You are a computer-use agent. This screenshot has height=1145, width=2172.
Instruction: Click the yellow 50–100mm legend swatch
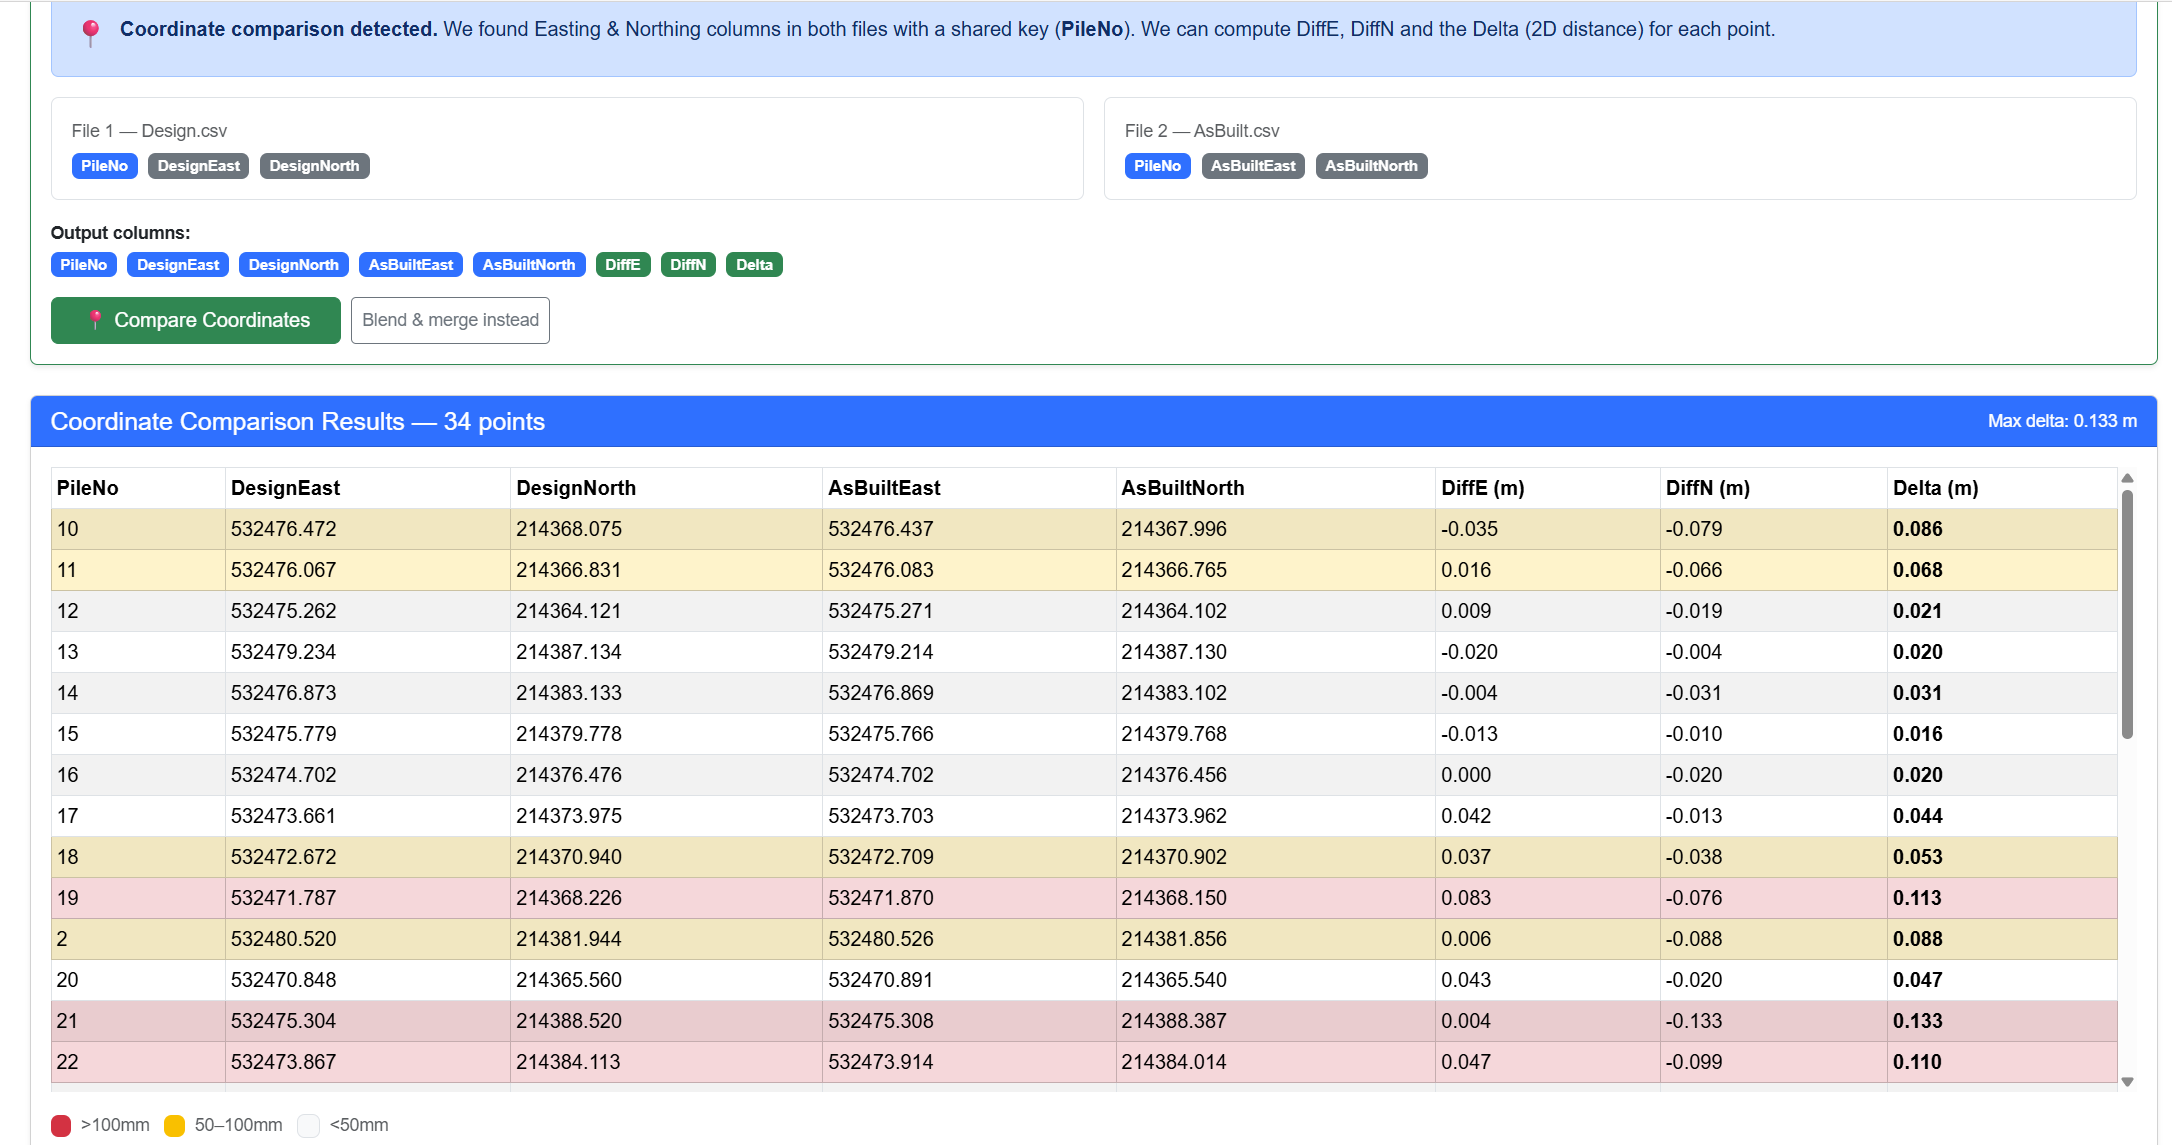[174, 1126]
